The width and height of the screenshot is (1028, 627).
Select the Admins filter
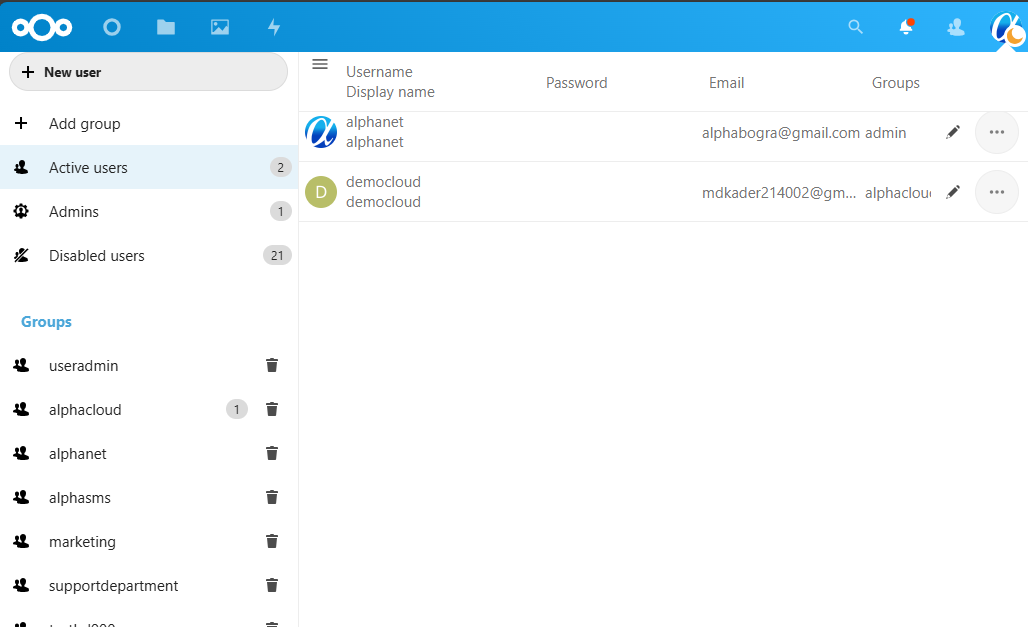(74, 212)
